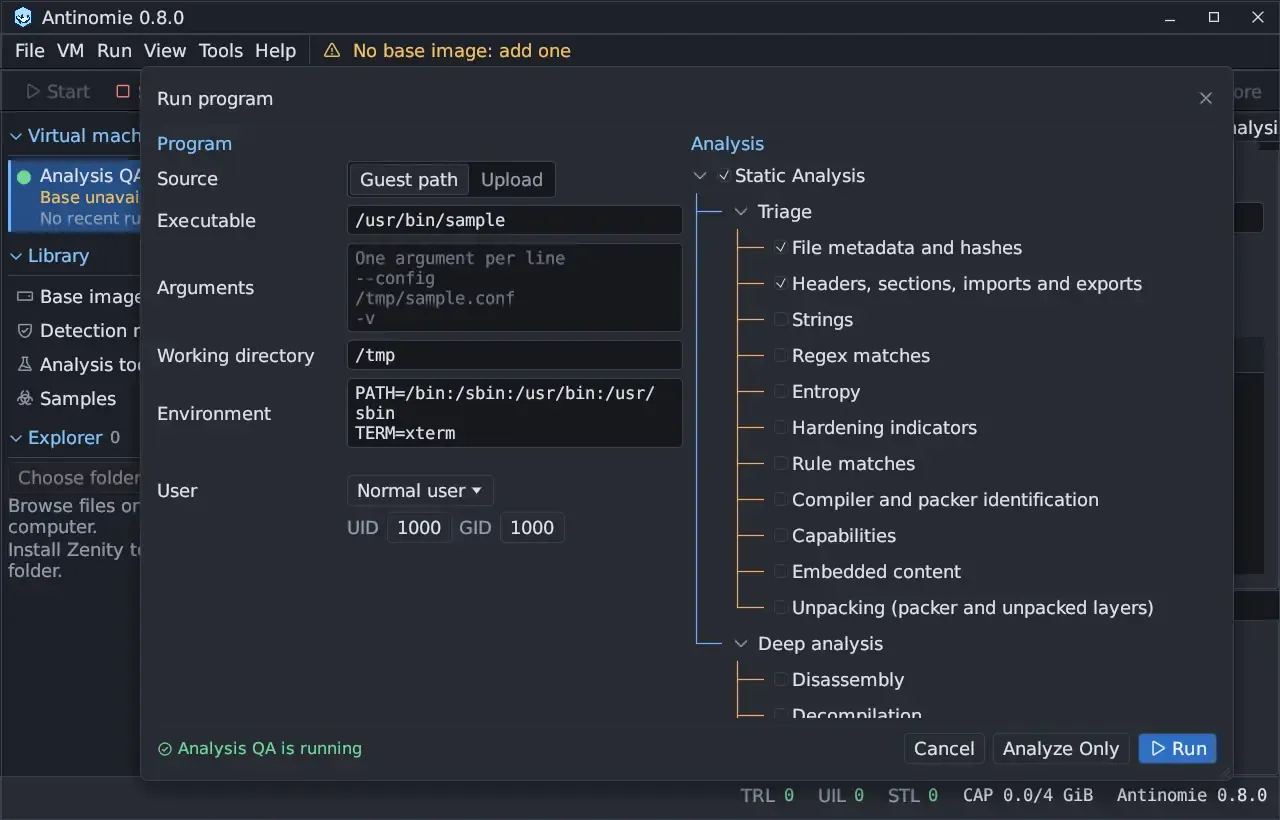This screenshot has height=820, width=1280.
Task: Enable Compiler and packer identification
Action: [781, 500]
